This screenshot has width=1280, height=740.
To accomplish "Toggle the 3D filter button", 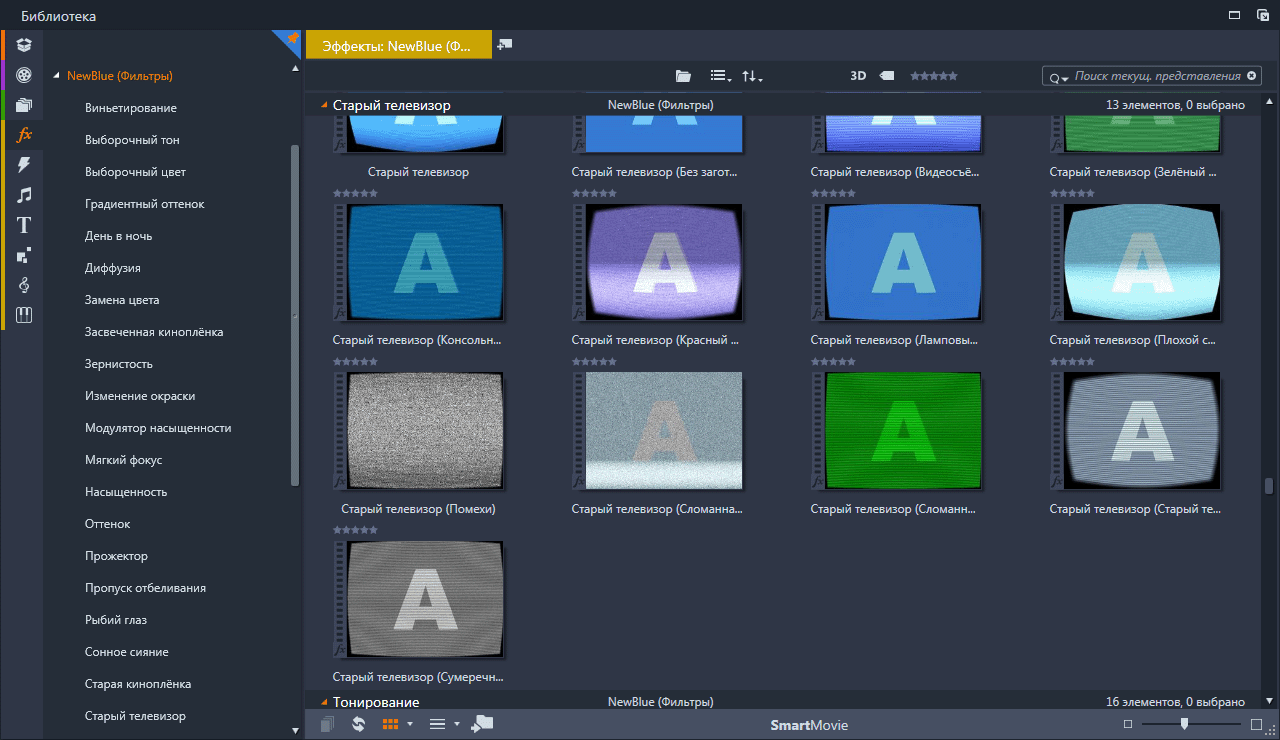I will click(x=858, y=76).
